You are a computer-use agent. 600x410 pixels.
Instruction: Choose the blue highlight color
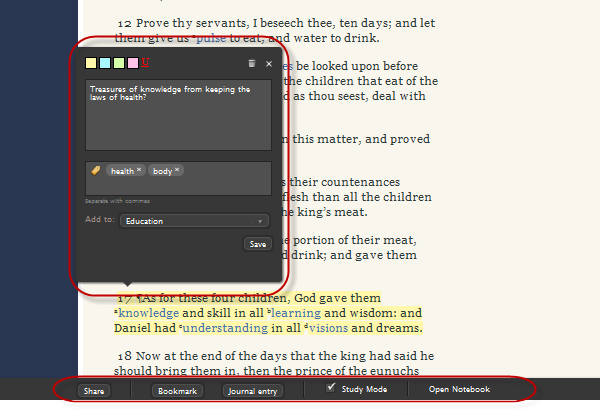pos(105,63)
